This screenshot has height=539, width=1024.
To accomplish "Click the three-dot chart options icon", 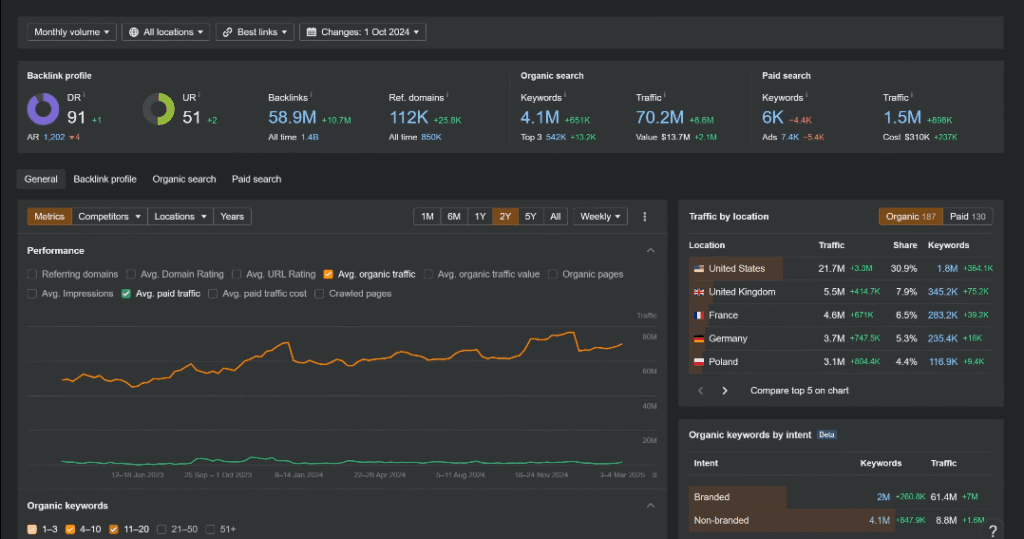I will click(x=645, y=216).
